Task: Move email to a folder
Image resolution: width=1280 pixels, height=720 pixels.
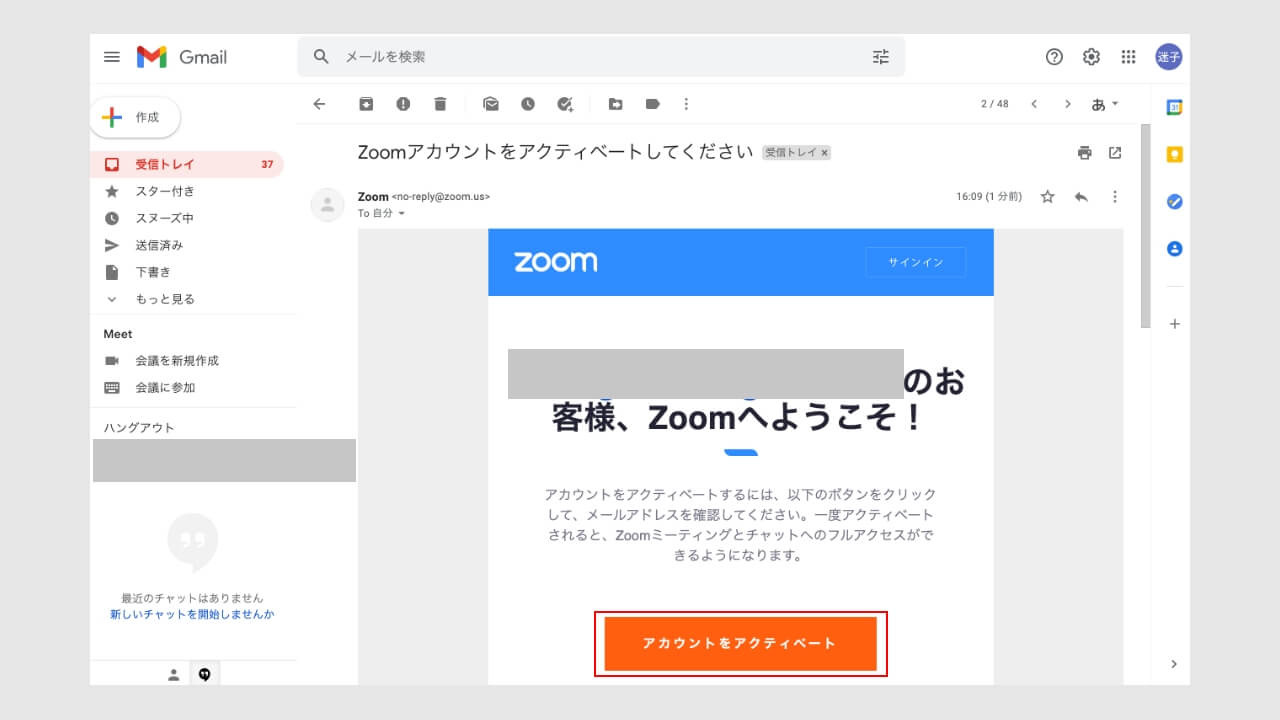Action: (616, 104)
